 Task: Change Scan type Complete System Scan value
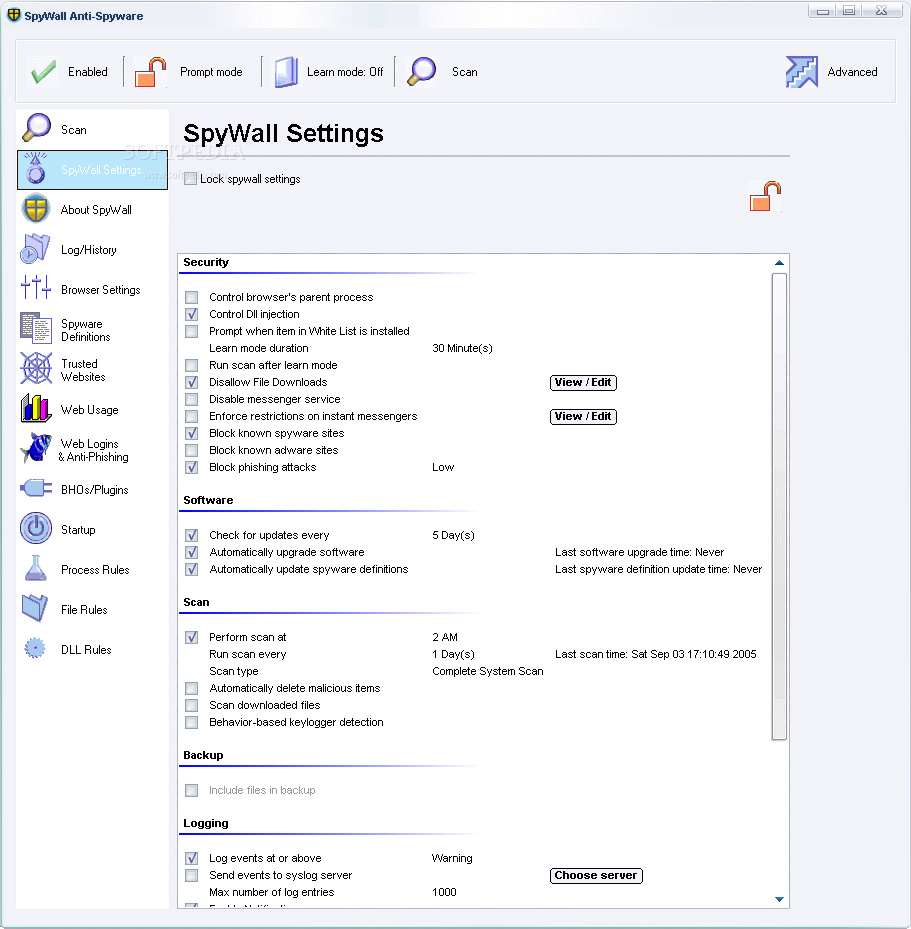point(487,671)
